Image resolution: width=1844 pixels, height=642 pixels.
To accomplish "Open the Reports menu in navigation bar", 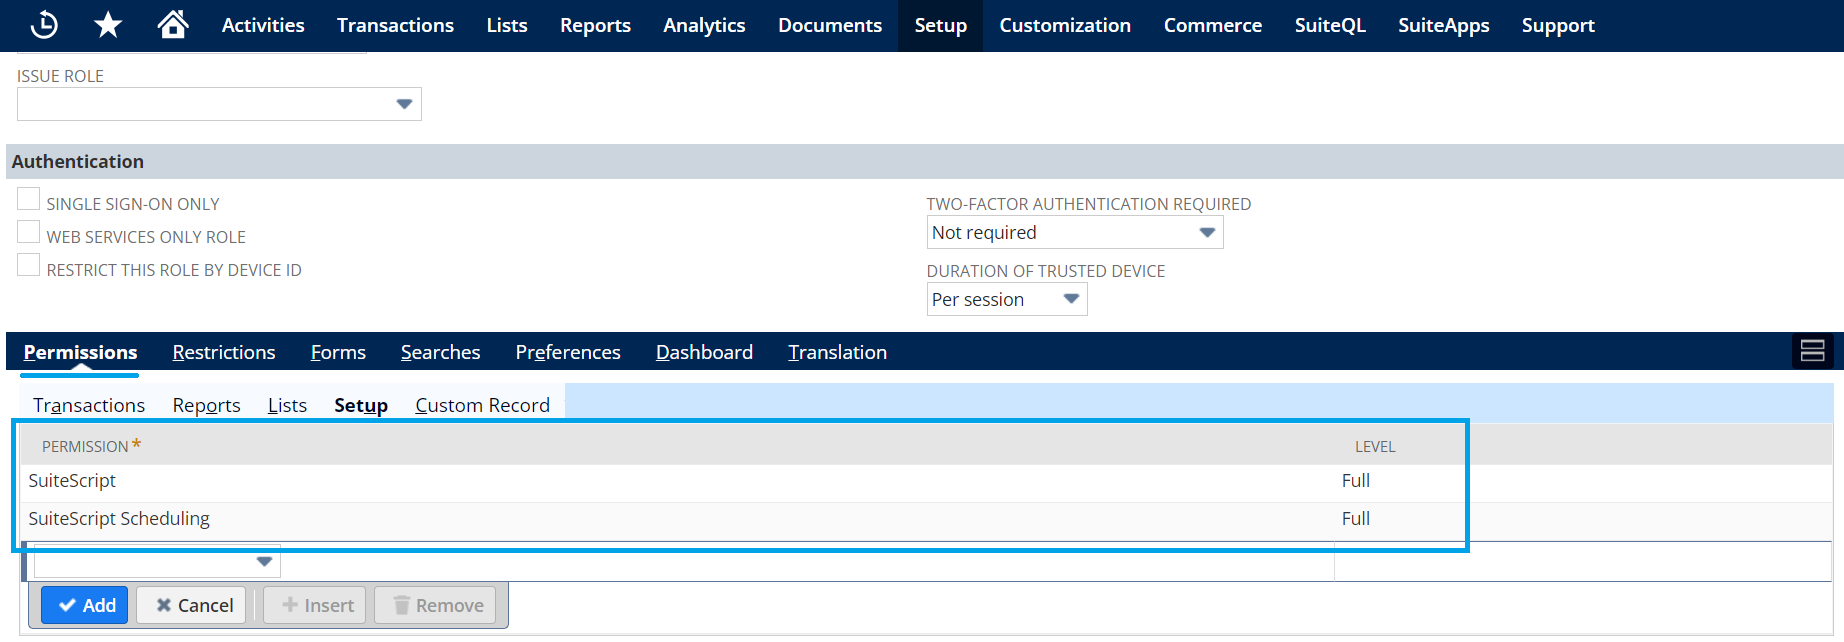I will click(595, 25).
